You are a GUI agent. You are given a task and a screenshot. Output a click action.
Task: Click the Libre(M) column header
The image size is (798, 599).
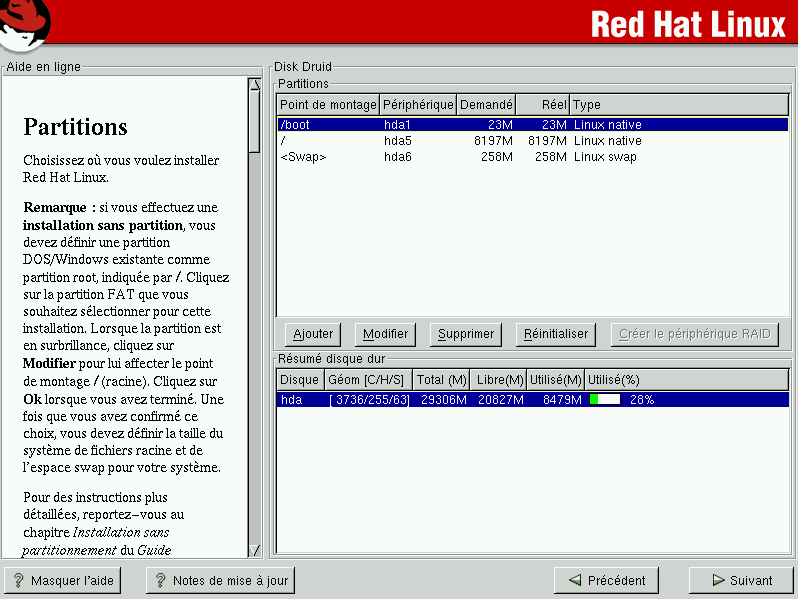click(500, 380)
